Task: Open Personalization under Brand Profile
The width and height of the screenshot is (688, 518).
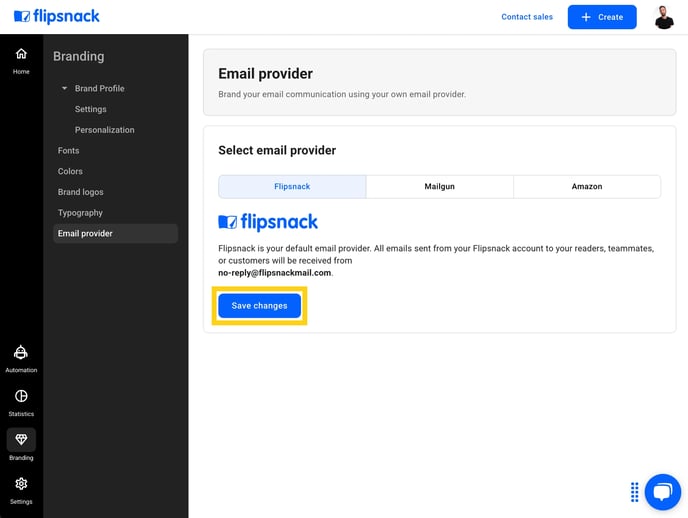Action: pyautogui.click(x=104, y=130)
